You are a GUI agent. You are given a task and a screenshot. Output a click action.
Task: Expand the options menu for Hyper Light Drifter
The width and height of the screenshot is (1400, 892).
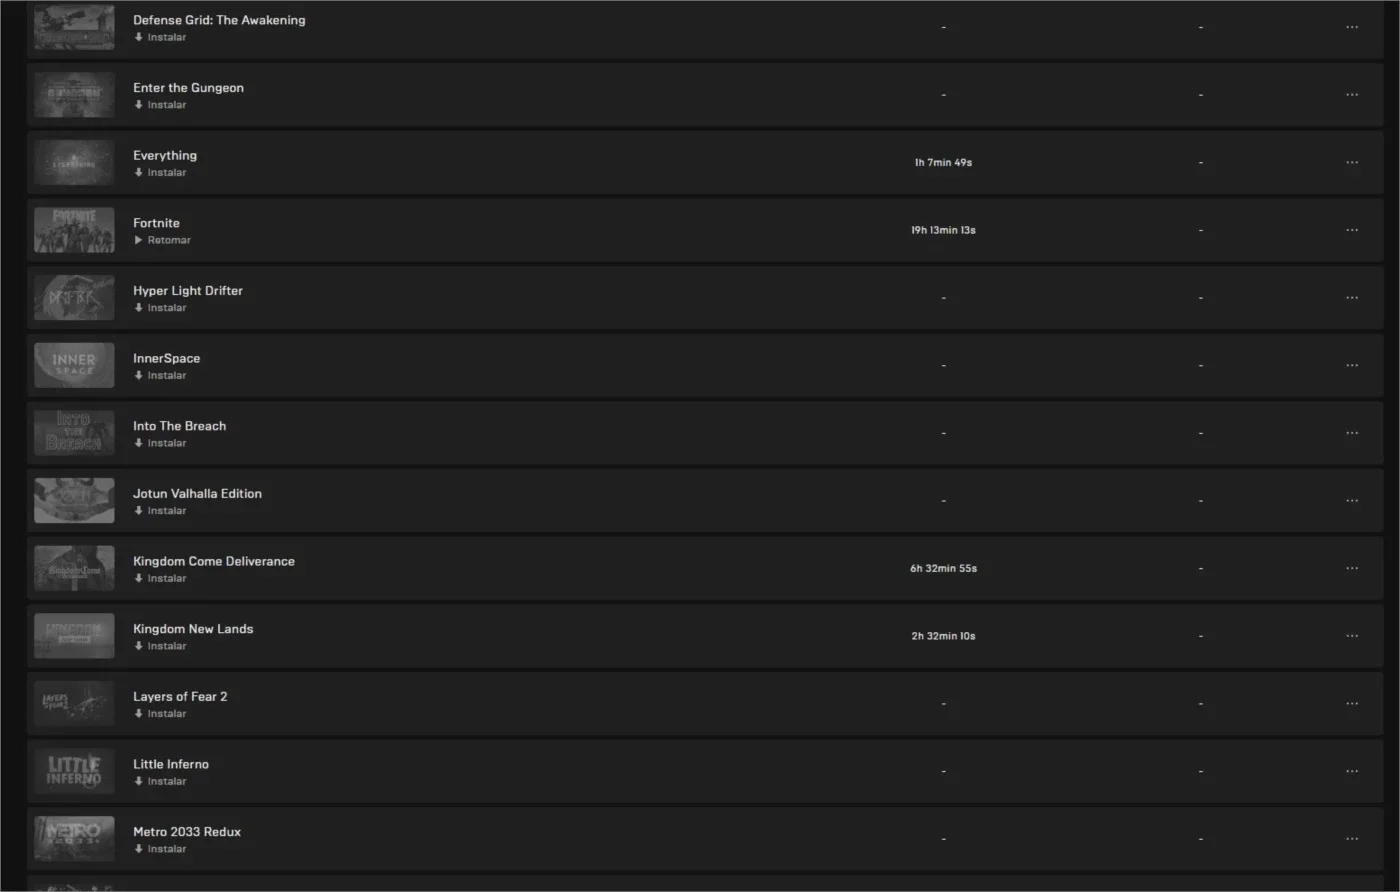[x=1352, y=298]
